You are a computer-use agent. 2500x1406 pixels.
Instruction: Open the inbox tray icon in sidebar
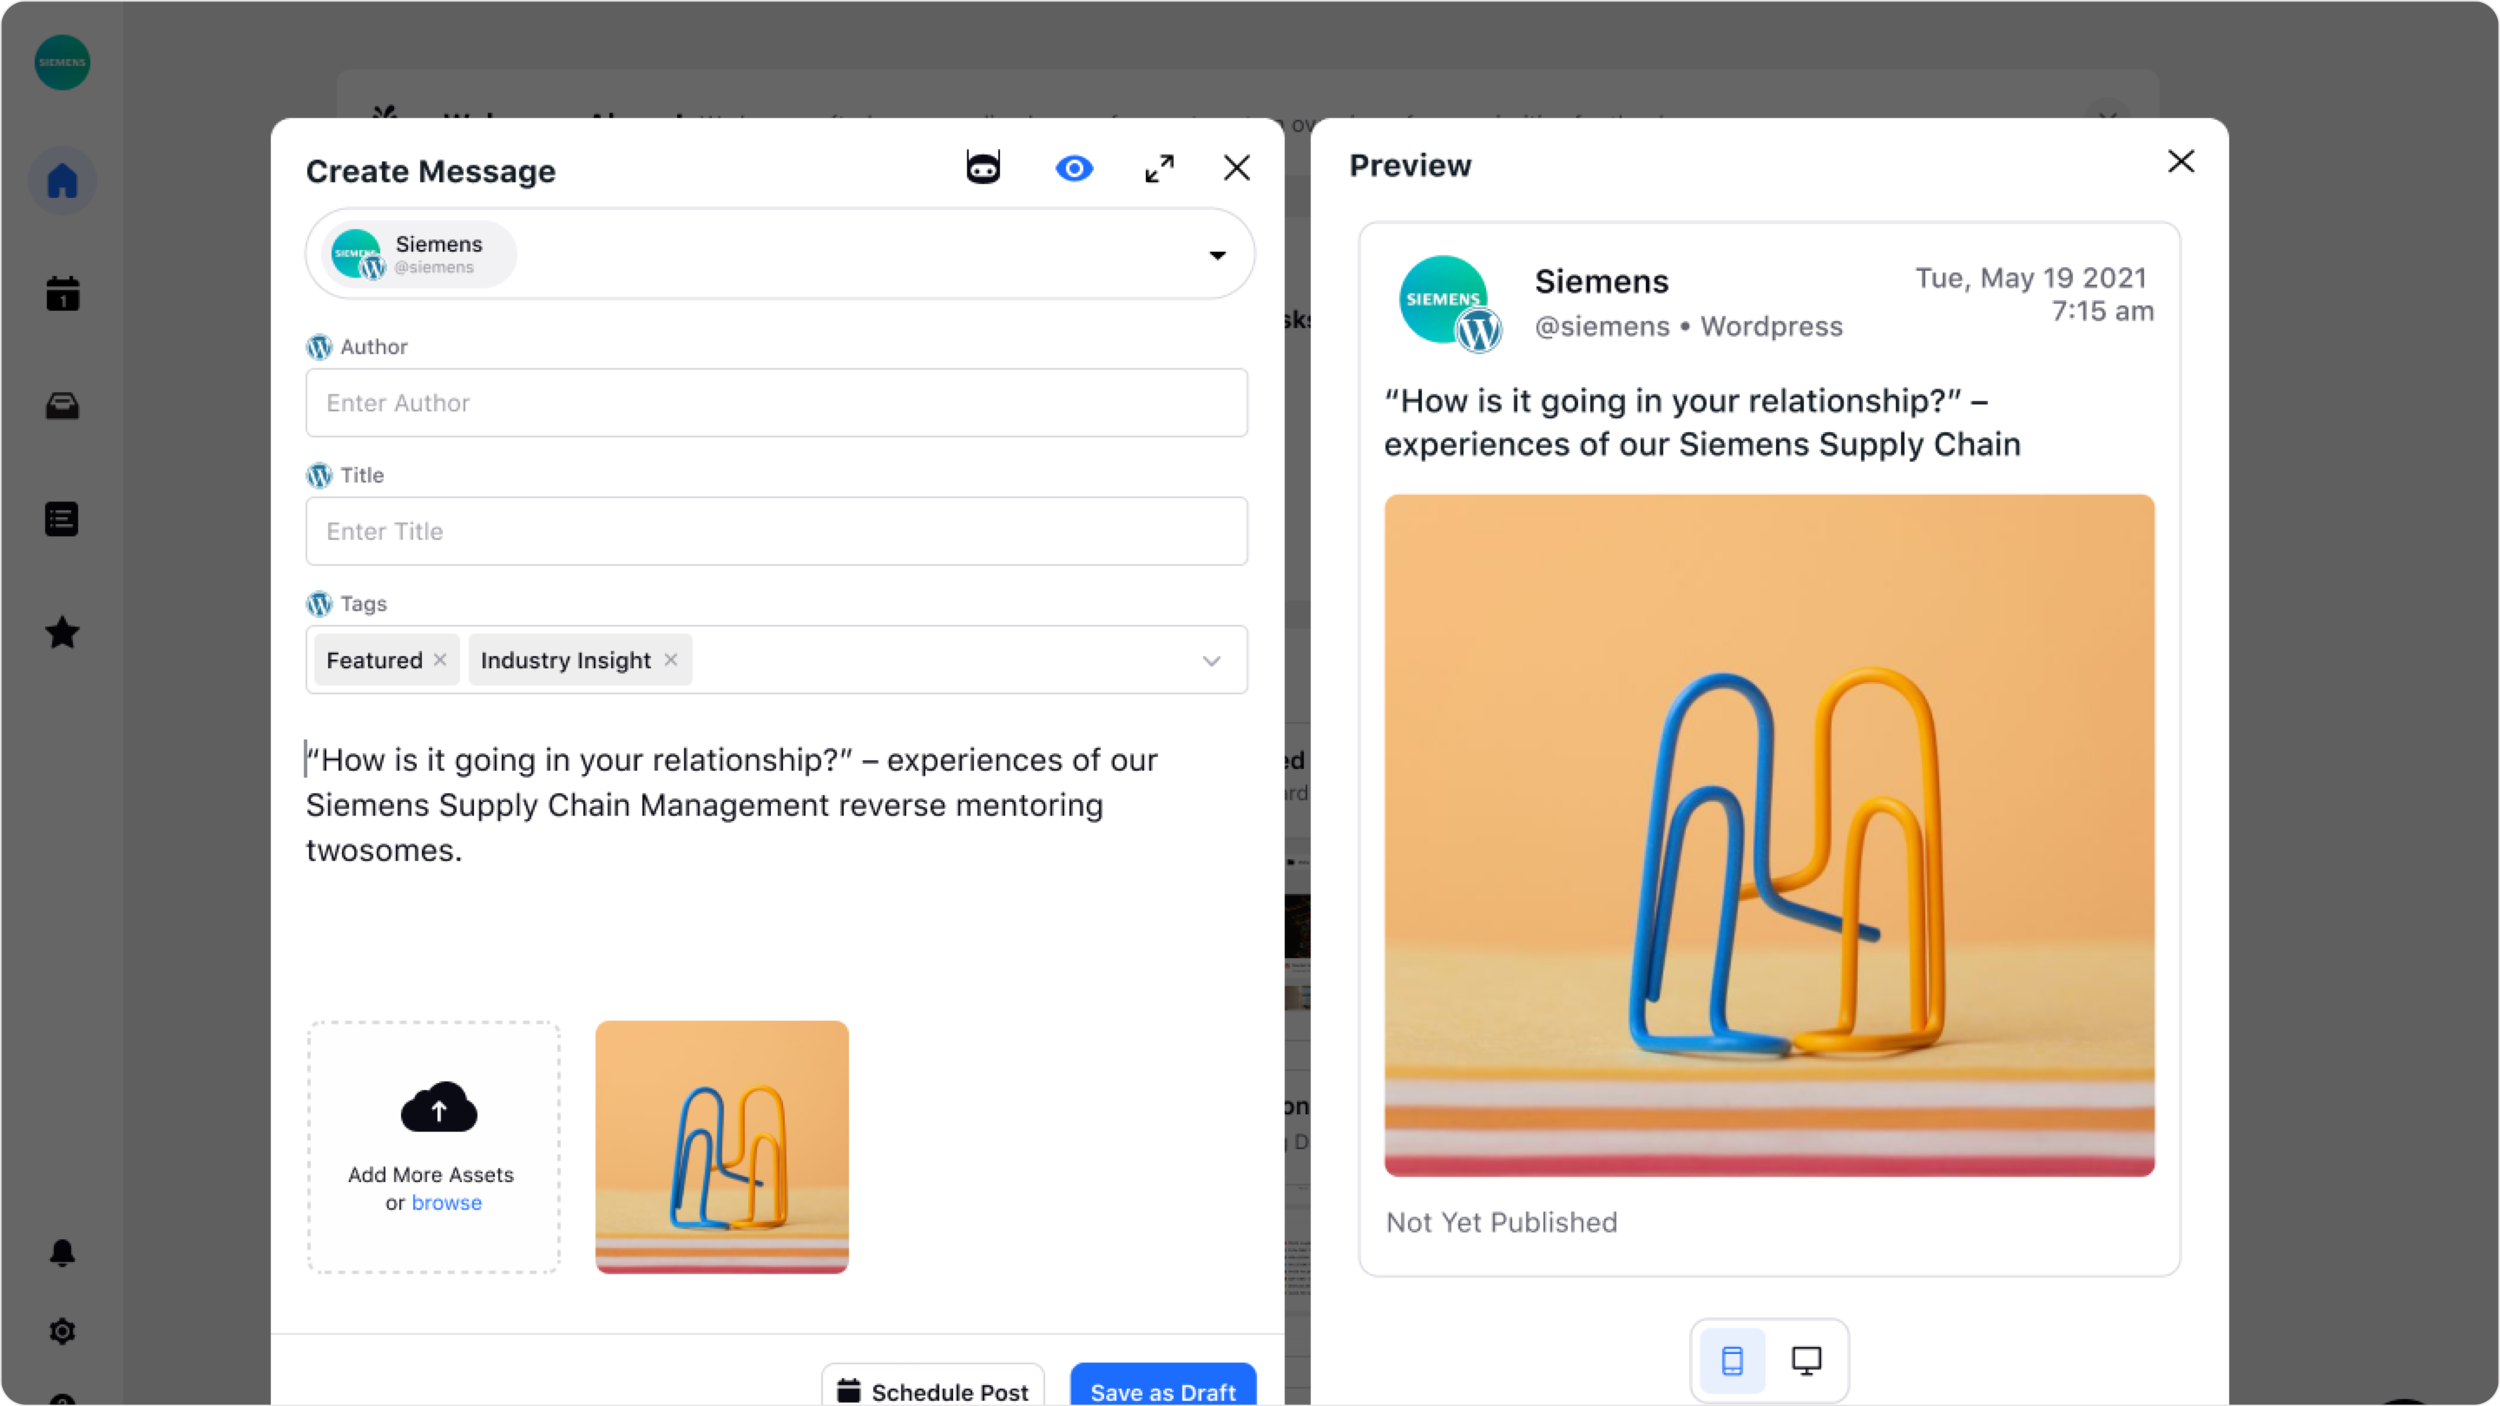coord(62,406)
